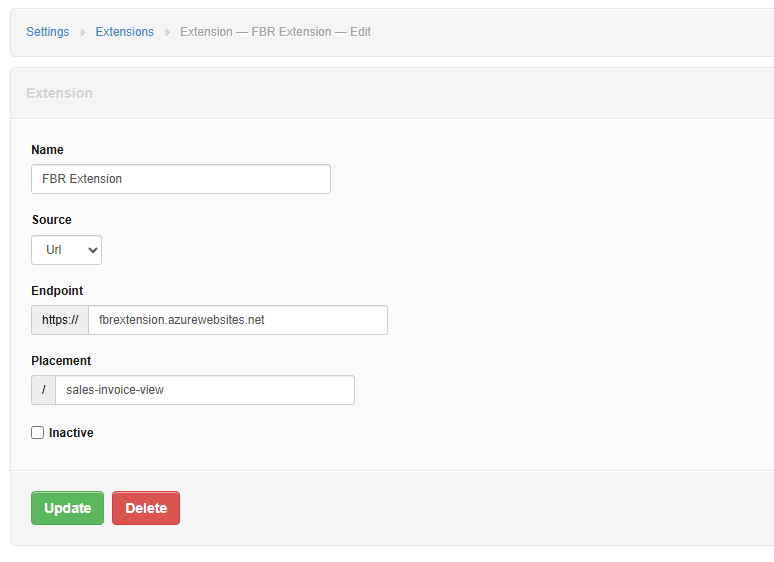Click the Name label

(x=47, y=150)
